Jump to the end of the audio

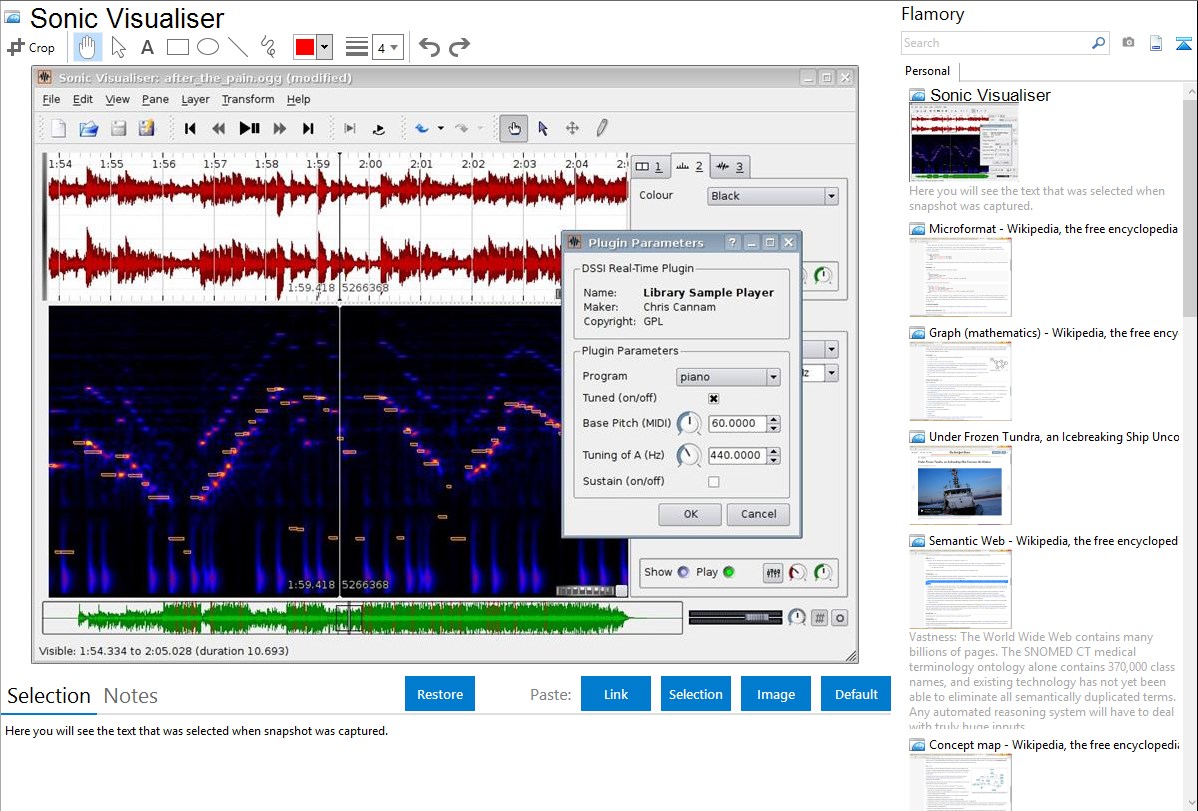[x=308, y=128]
